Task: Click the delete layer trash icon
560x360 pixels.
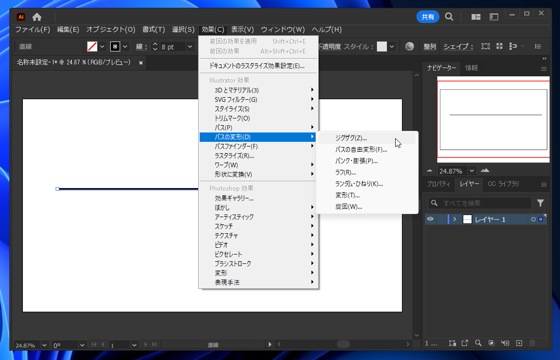Action: [x=532, y=343]
